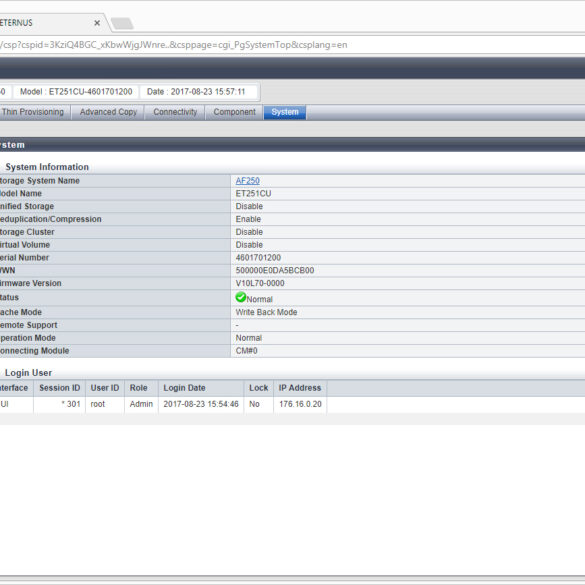The height and width of the screenshot is (585, 585).
Task: Click the Session ID column header
Action: point(60,388)
